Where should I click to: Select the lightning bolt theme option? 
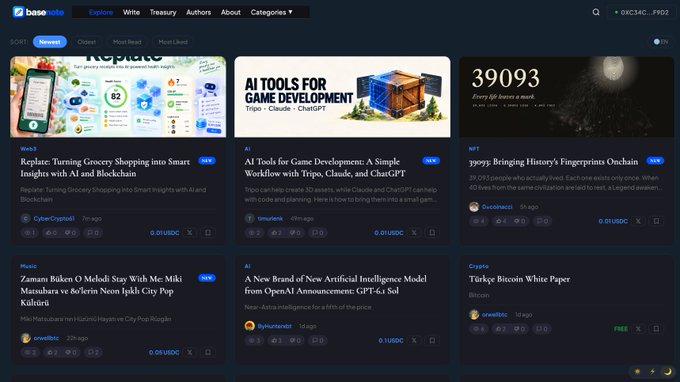click(652, 371)
